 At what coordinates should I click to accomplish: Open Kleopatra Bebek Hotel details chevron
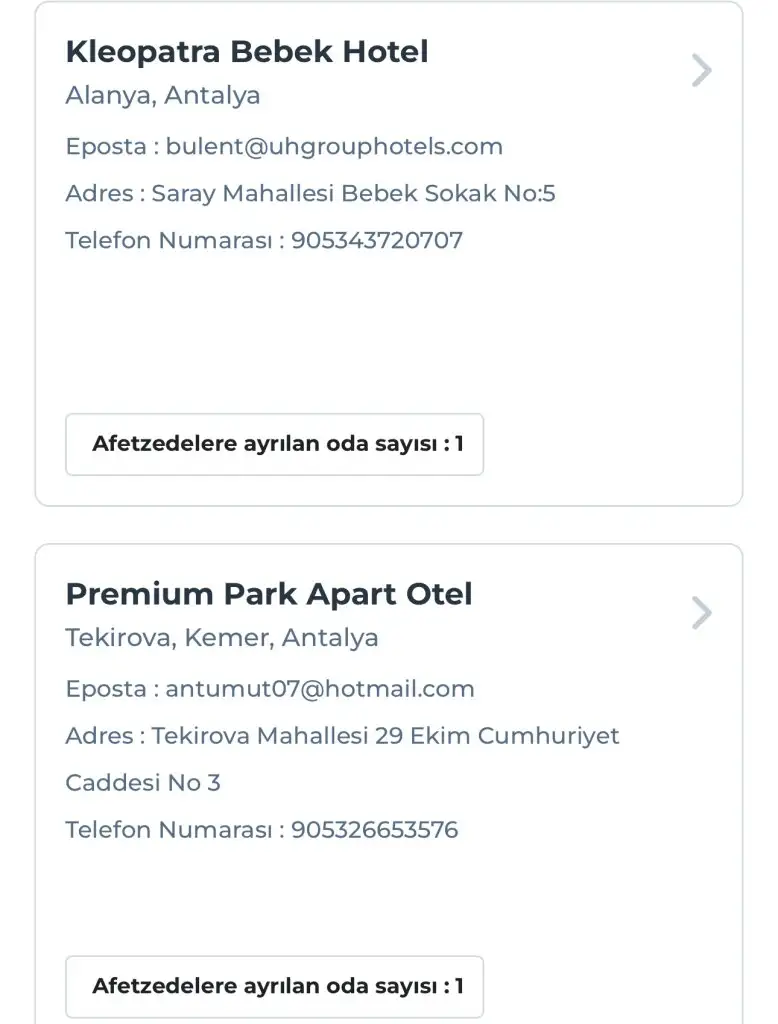pyautogui.click(x=702, y=71)
